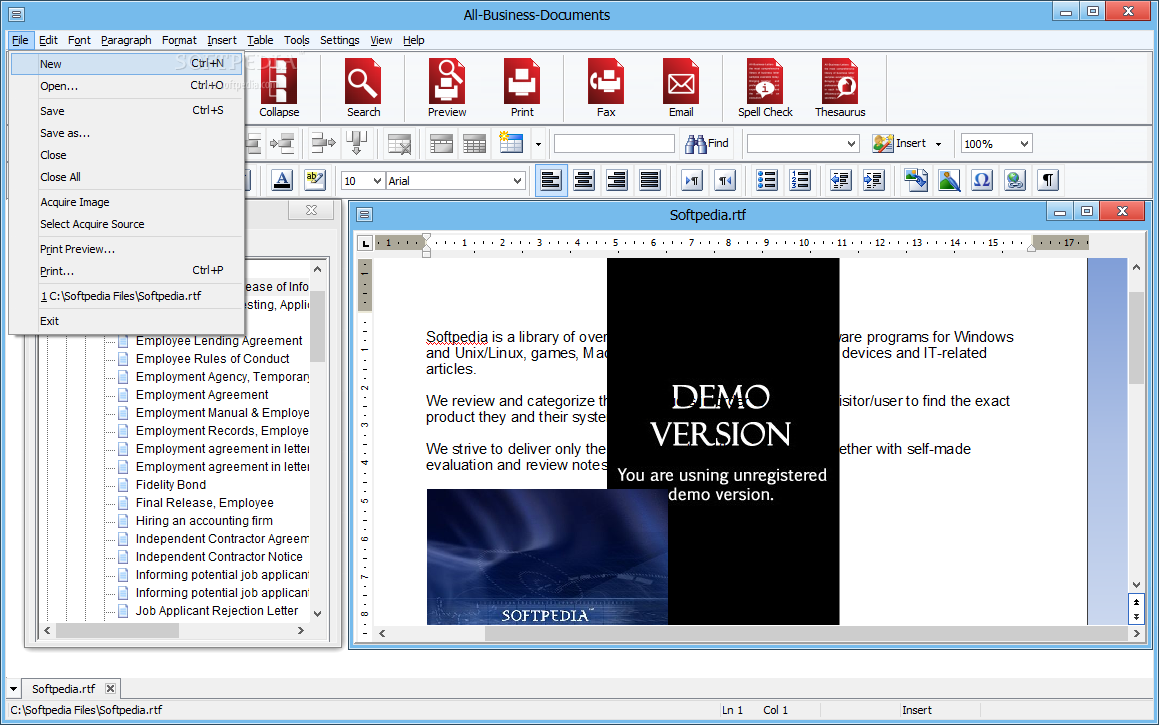1159x725 pixels.
Task: Open recent file Softpedia.rtf from menu
Action: click(126, 296)
